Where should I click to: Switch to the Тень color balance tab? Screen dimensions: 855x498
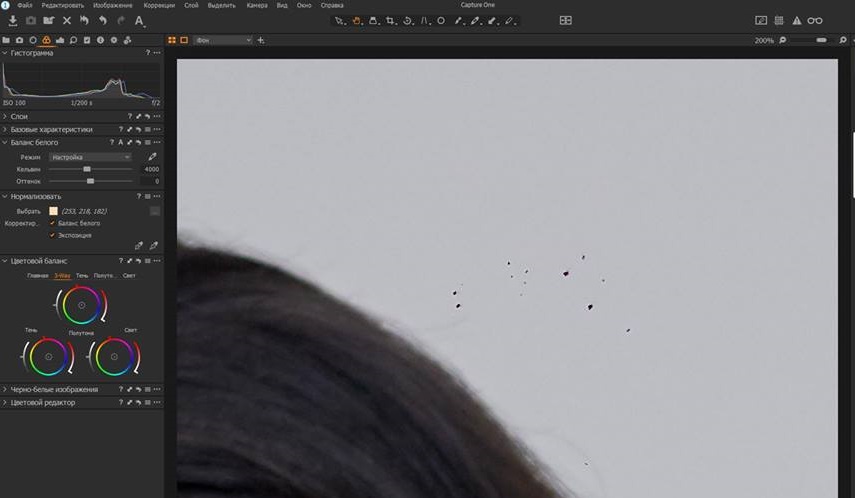pos(82,275)
